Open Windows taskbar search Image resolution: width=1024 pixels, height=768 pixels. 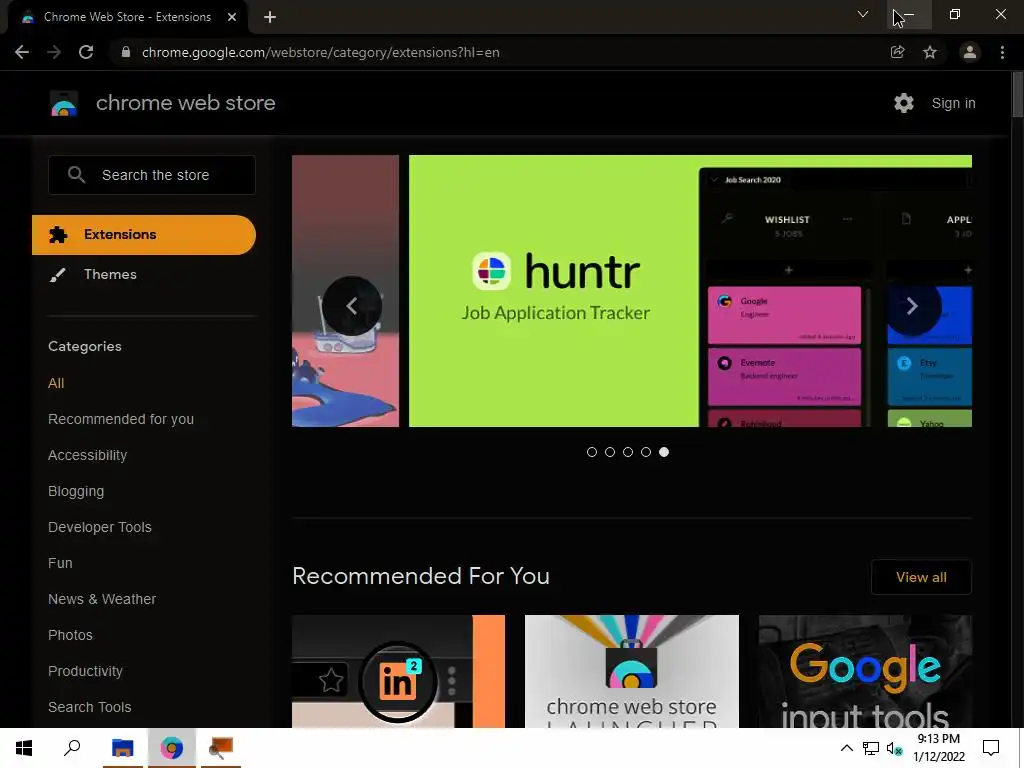coord(72,748)
